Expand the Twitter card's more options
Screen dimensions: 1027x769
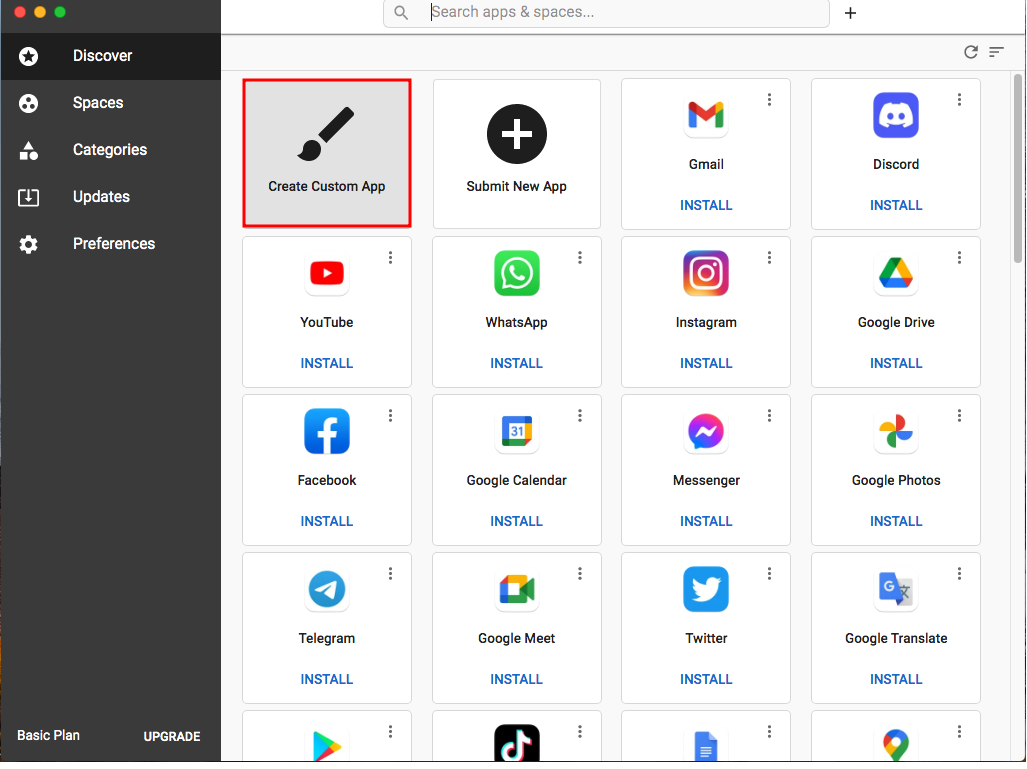[x=769, y=574]
